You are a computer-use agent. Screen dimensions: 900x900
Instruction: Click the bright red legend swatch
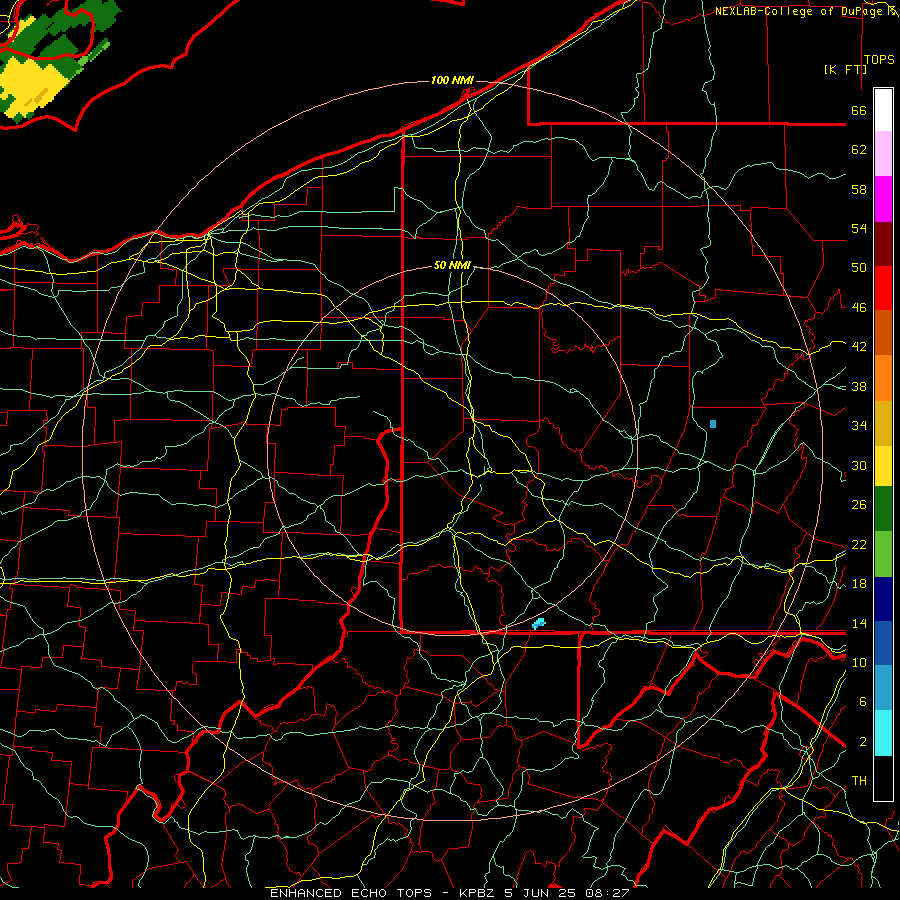click(x=883, y=288)
